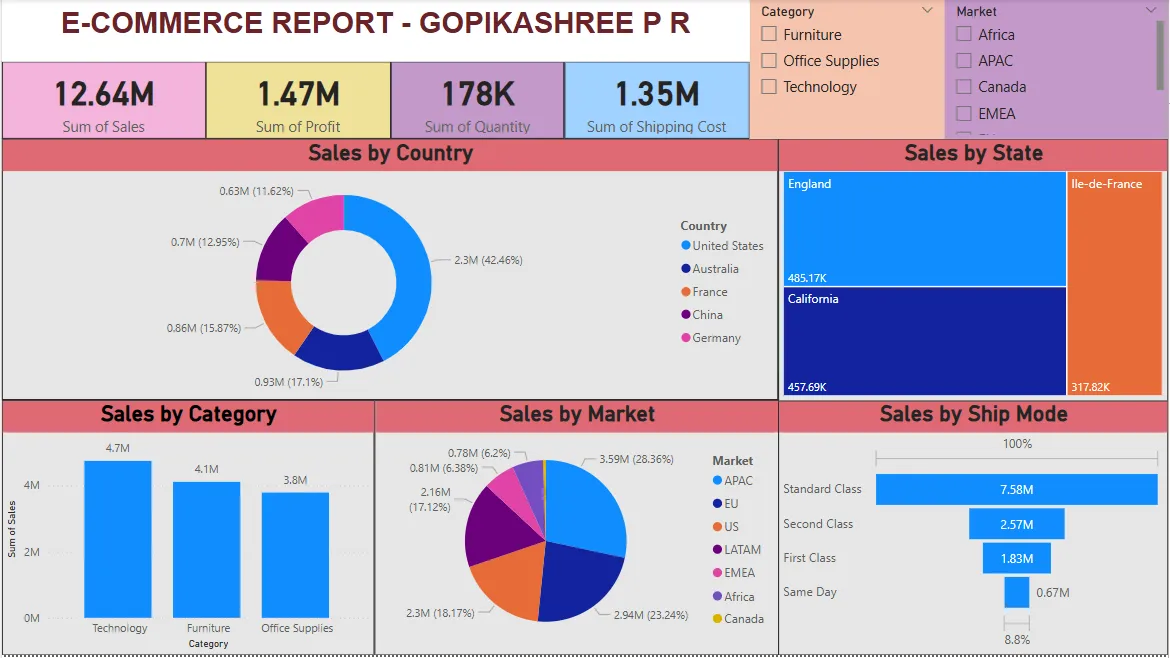Click the Sum of Profit card
The height and width of the screenshot is (658, 1170).
pos(298,101)
